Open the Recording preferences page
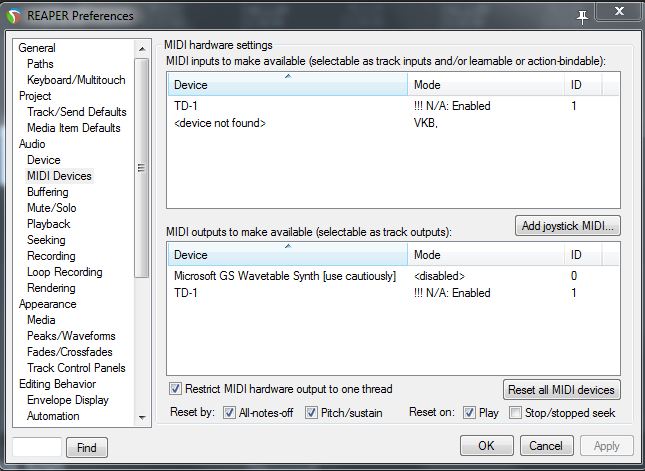 (x=51, y=256)
